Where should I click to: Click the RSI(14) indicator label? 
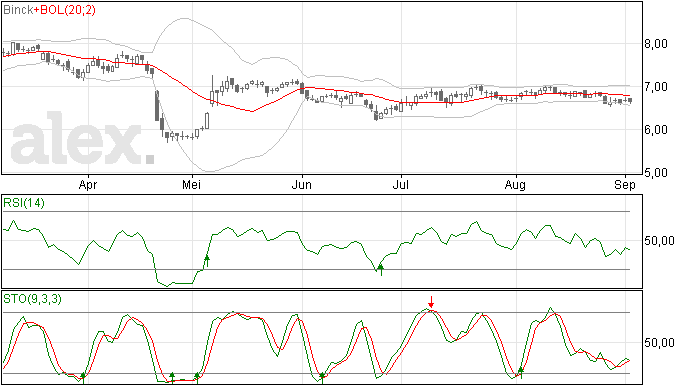24,203
